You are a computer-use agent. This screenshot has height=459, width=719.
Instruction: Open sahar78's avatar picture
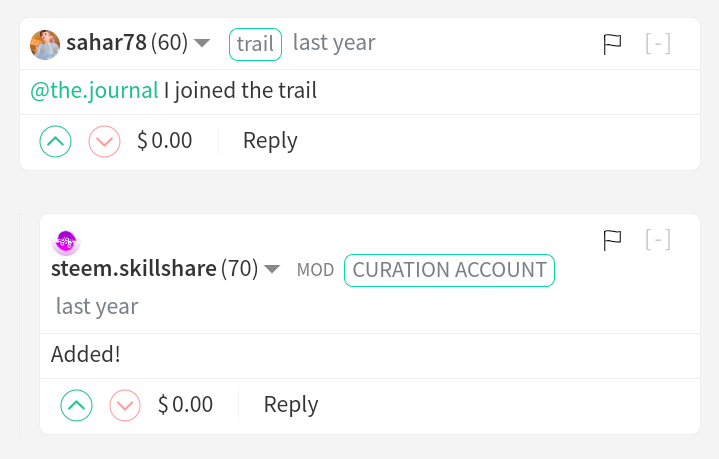click(x=45, y=45)
